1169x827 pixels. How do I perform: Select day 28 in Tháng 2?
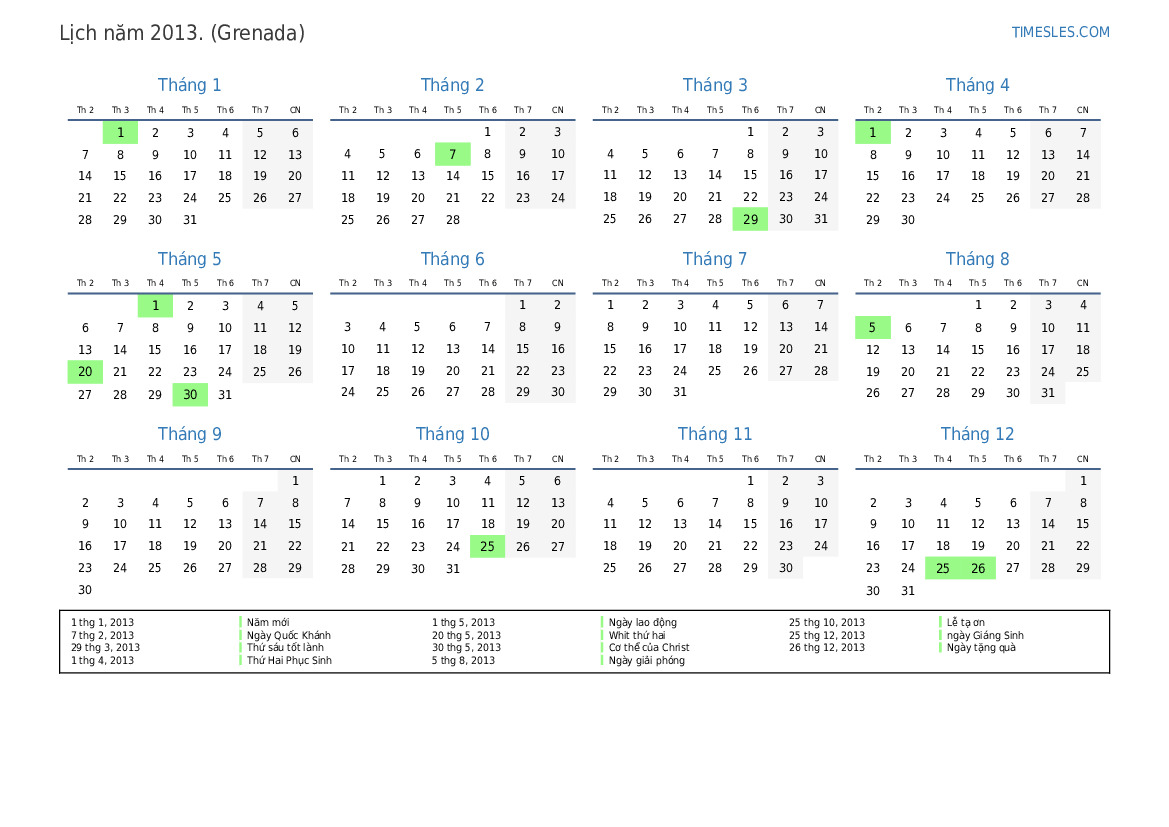point(453,220)
